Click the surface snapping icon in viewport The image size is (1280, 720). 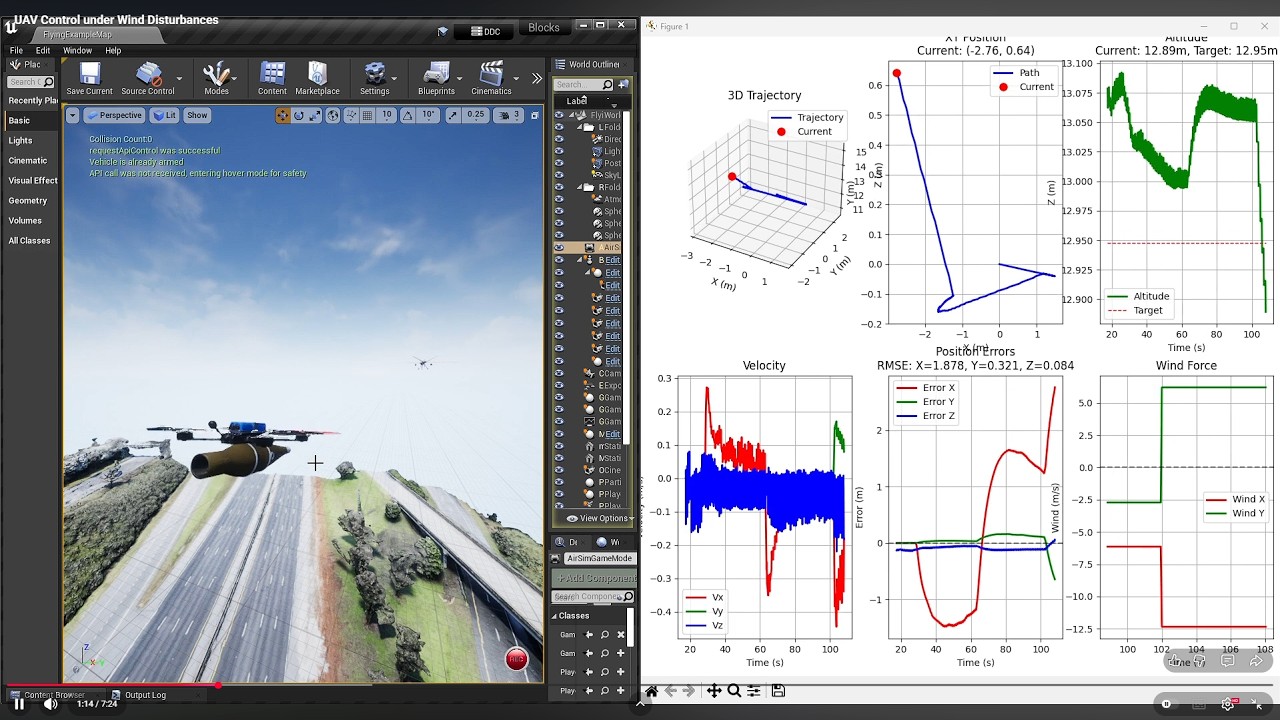[x=350, y=115]
